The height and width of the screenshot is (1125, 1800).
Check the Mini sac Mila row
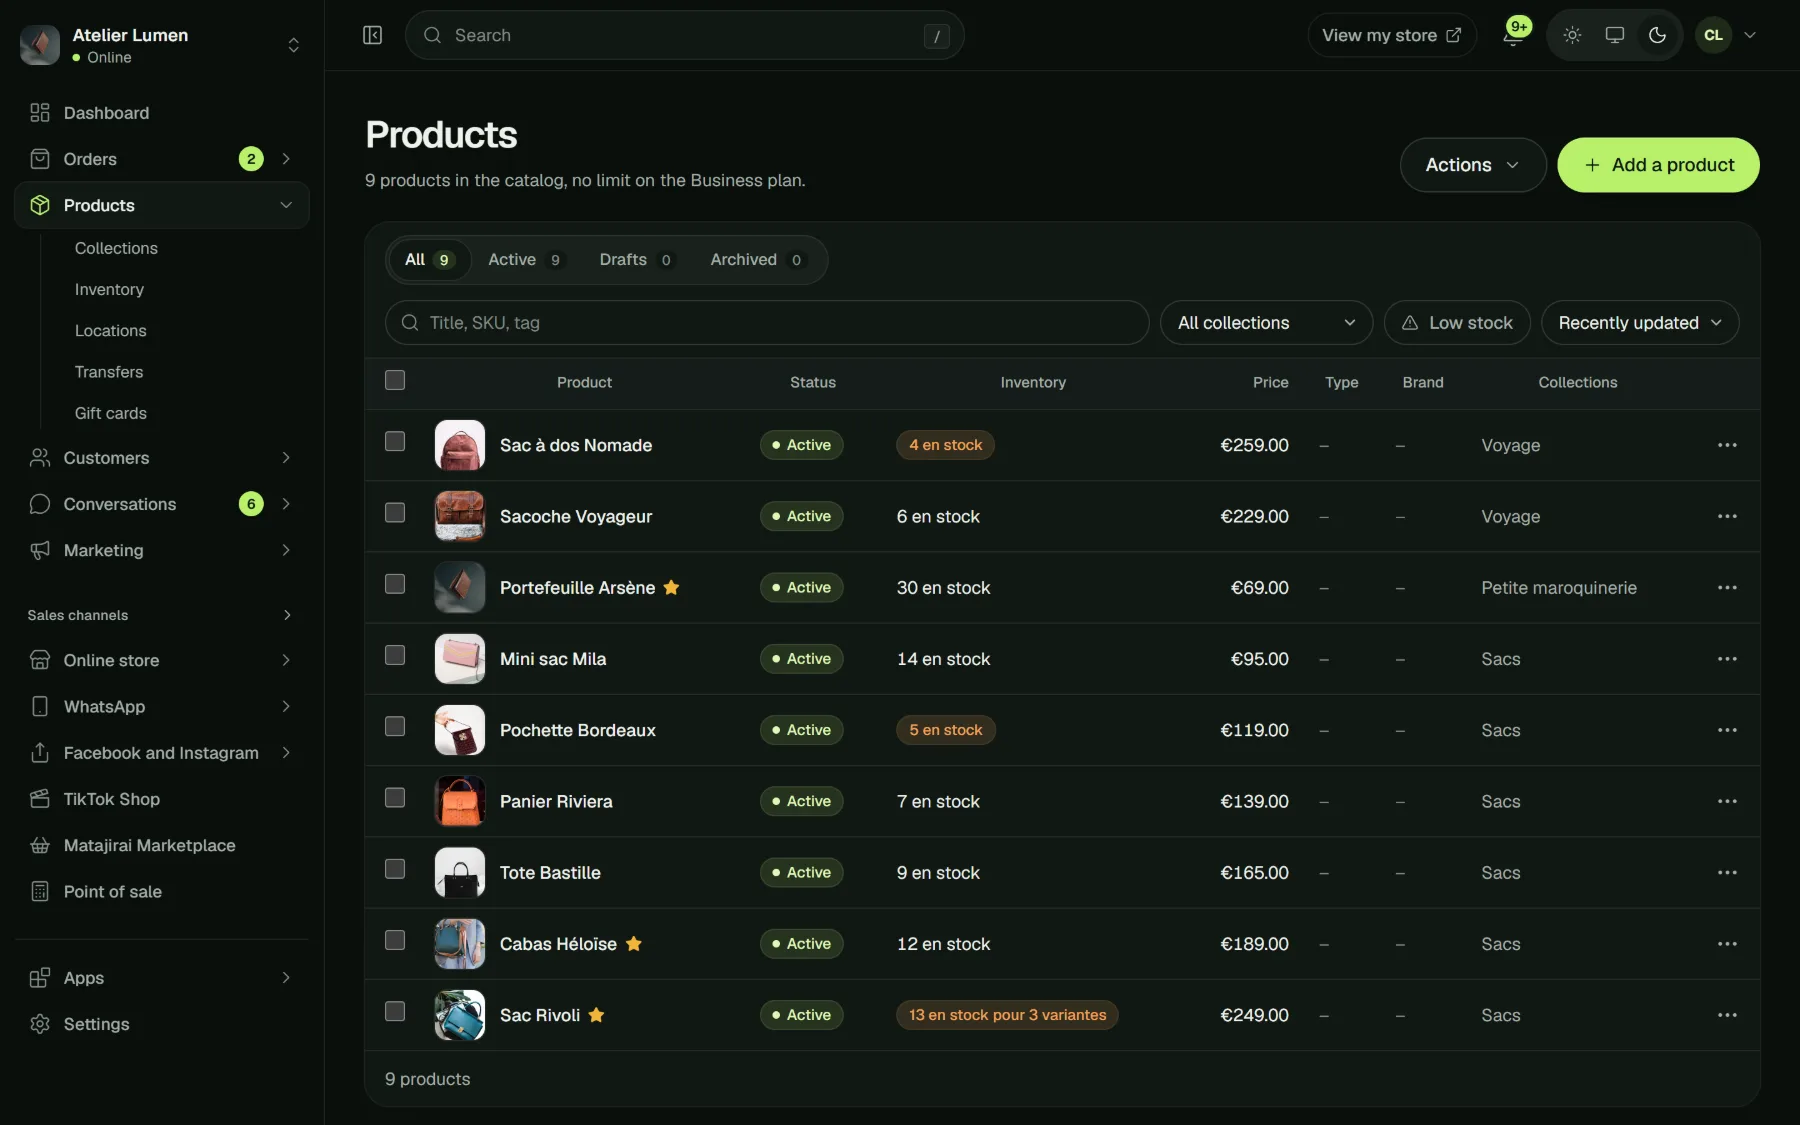395,655
